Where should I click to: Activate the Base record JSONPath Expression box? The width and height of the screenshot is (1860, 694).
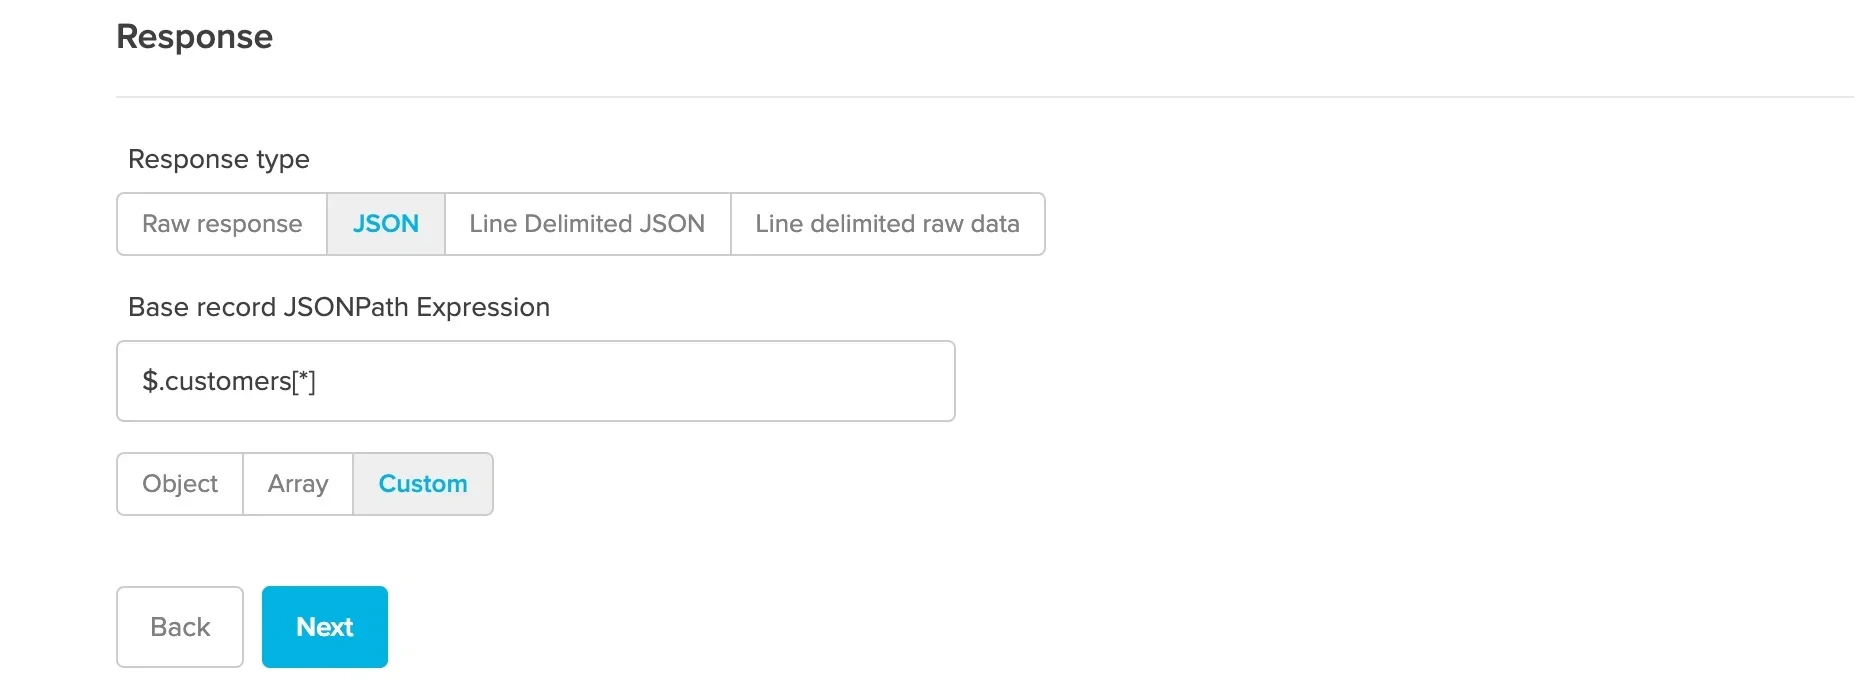(x=536, y=381)
